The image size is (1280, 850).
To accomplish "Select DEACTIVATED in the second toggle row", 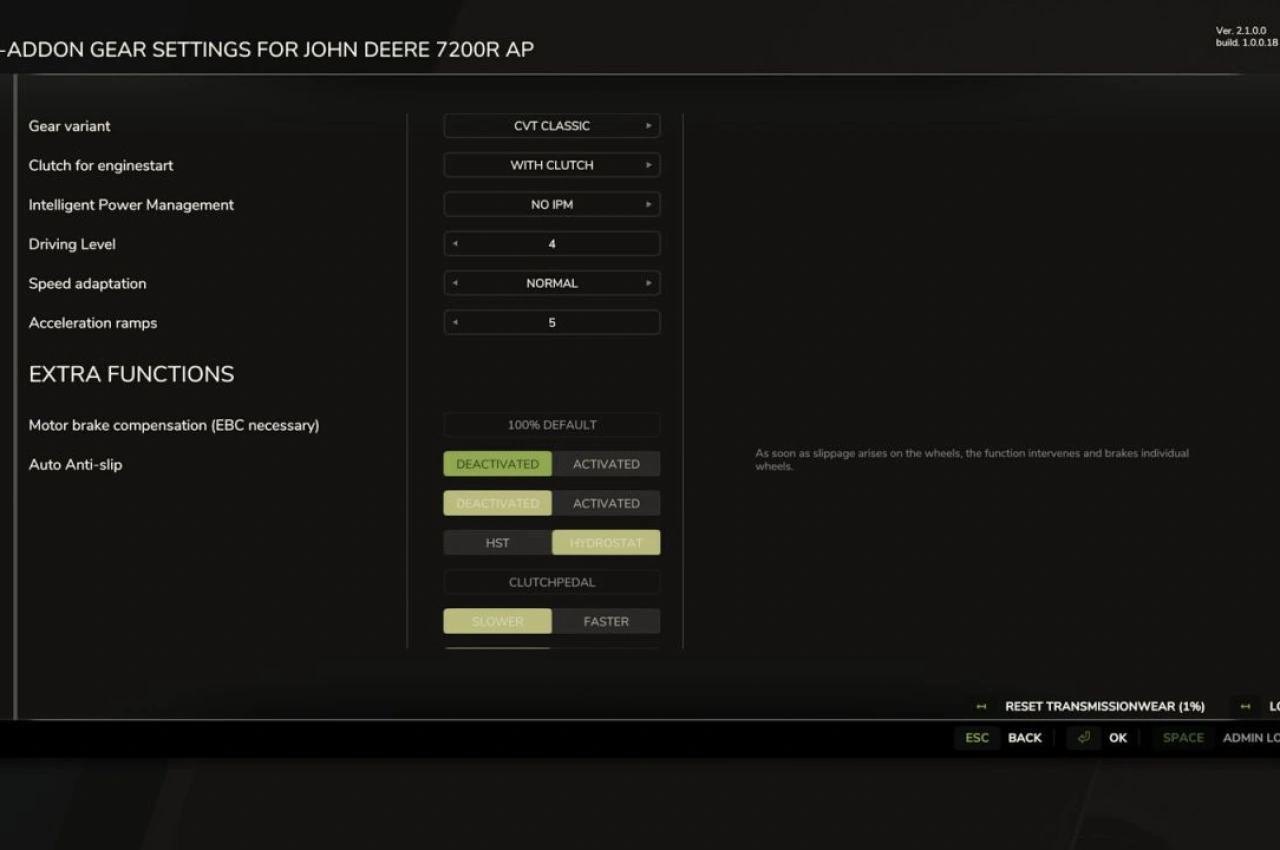I will coord(497,503).
